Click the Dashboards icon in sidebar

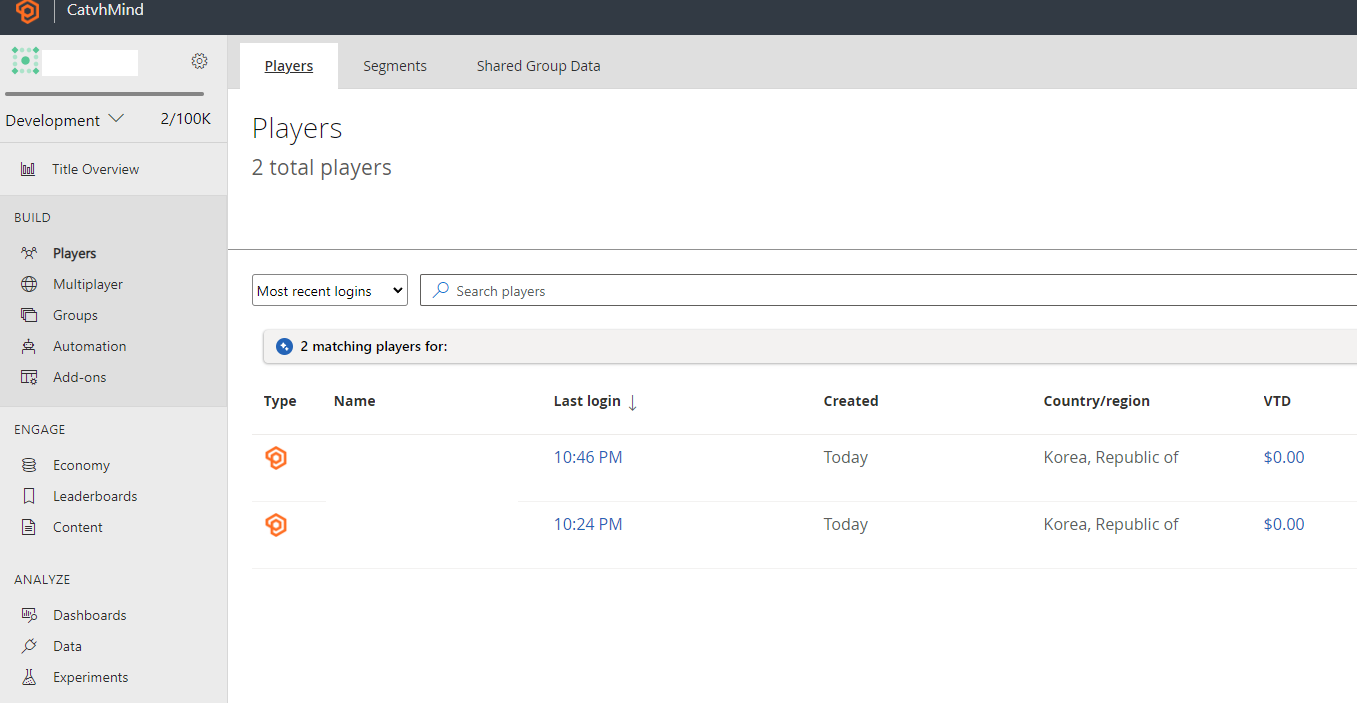29,615
